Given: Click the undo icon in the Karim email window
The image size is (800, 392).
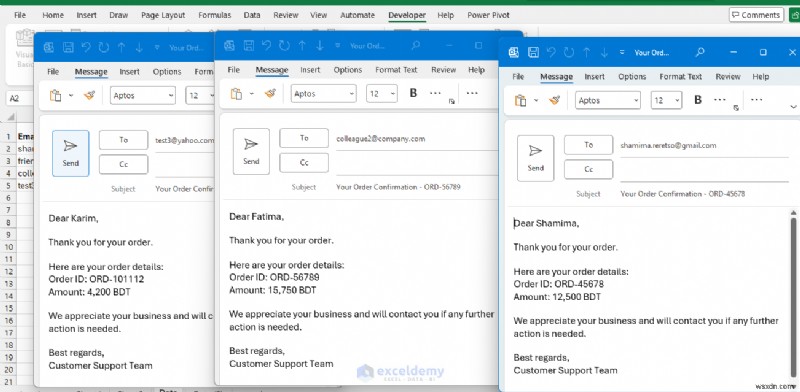Looking at the screenshot, I should point(86,47).
